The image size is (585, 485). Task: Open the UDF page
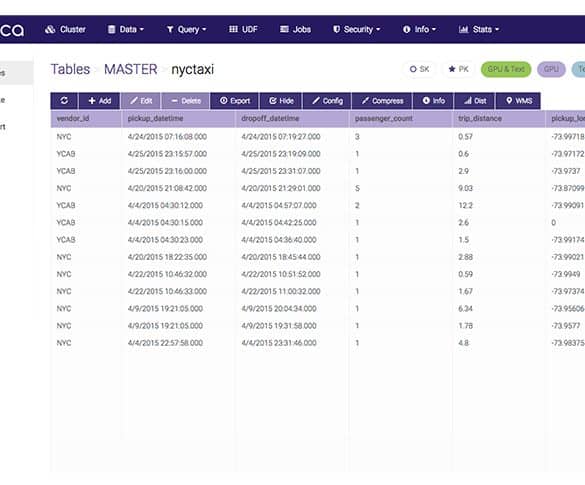pyautogui.click(x=243, y=29)
